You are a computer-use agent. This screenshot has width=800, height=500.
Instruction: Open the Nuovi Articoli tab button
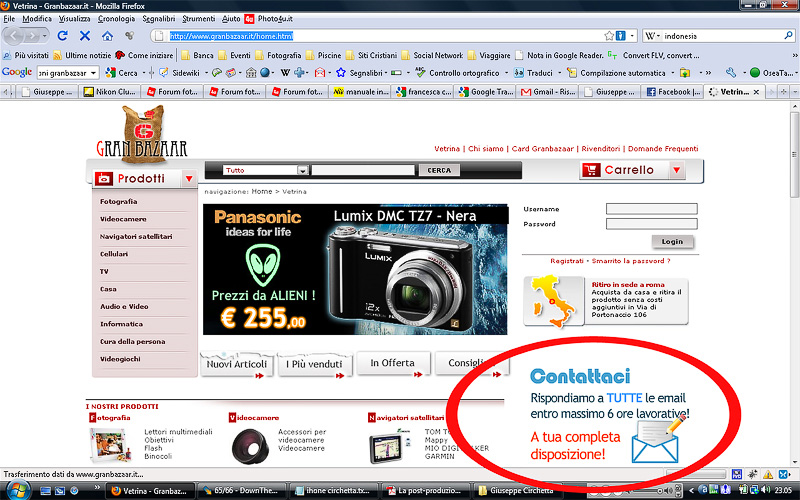(237, 365)
